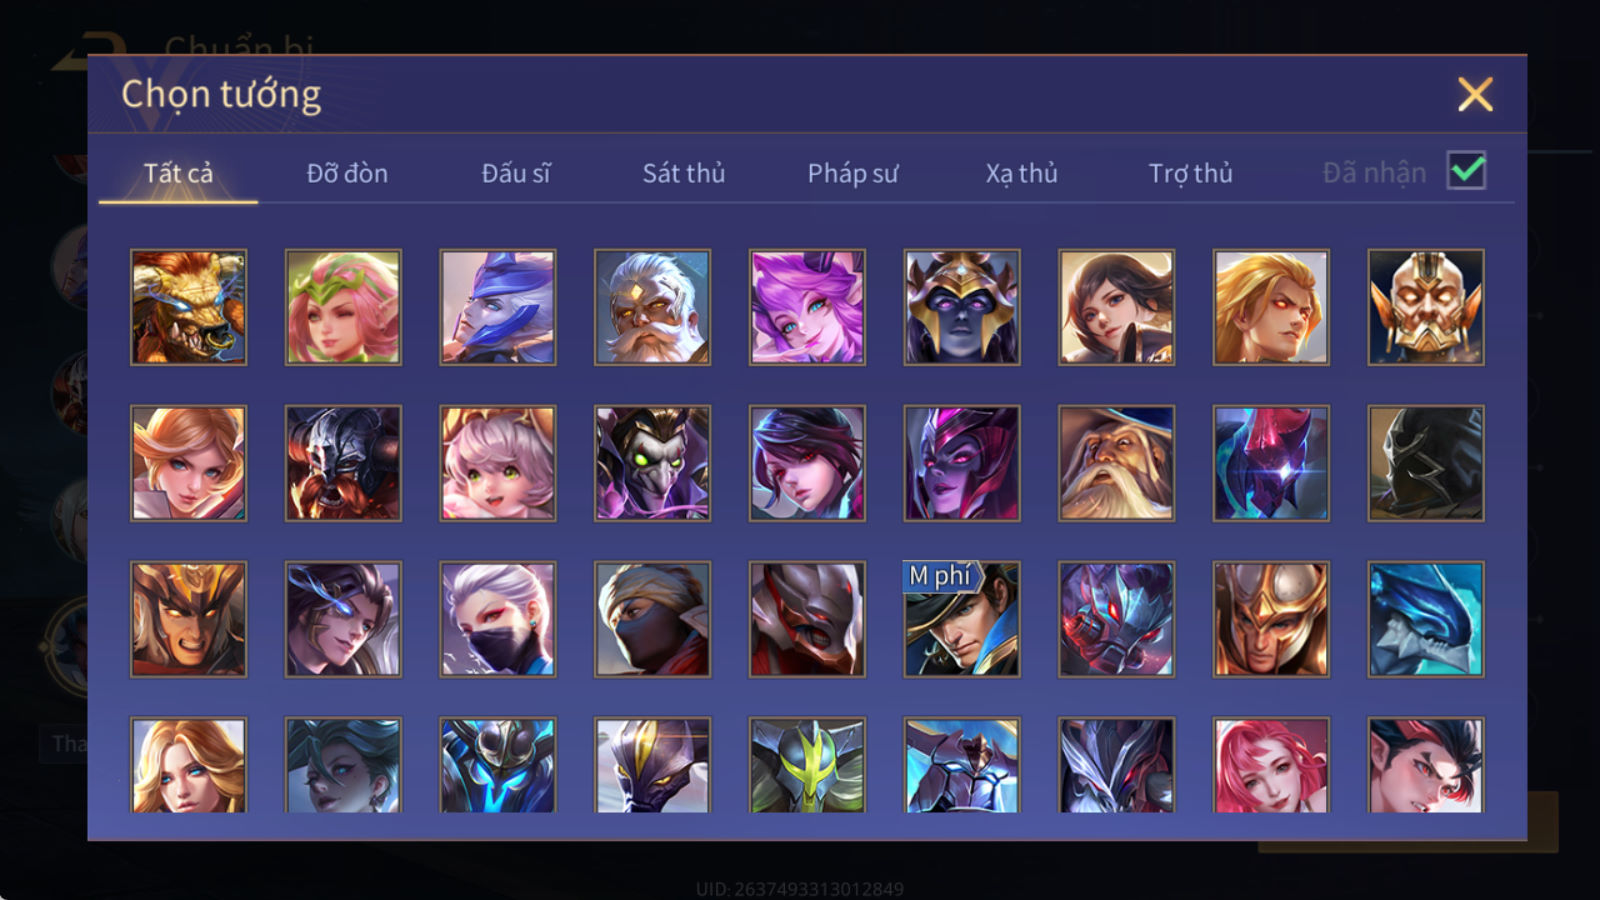Close the Chọn tướng dialog
Screen dimensions: 1600x900
(x=1475, y=94)
